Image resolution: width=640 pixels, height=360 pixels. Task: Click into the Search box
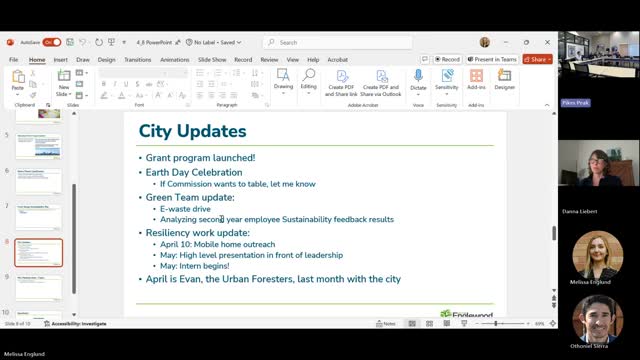pos(338,42)
